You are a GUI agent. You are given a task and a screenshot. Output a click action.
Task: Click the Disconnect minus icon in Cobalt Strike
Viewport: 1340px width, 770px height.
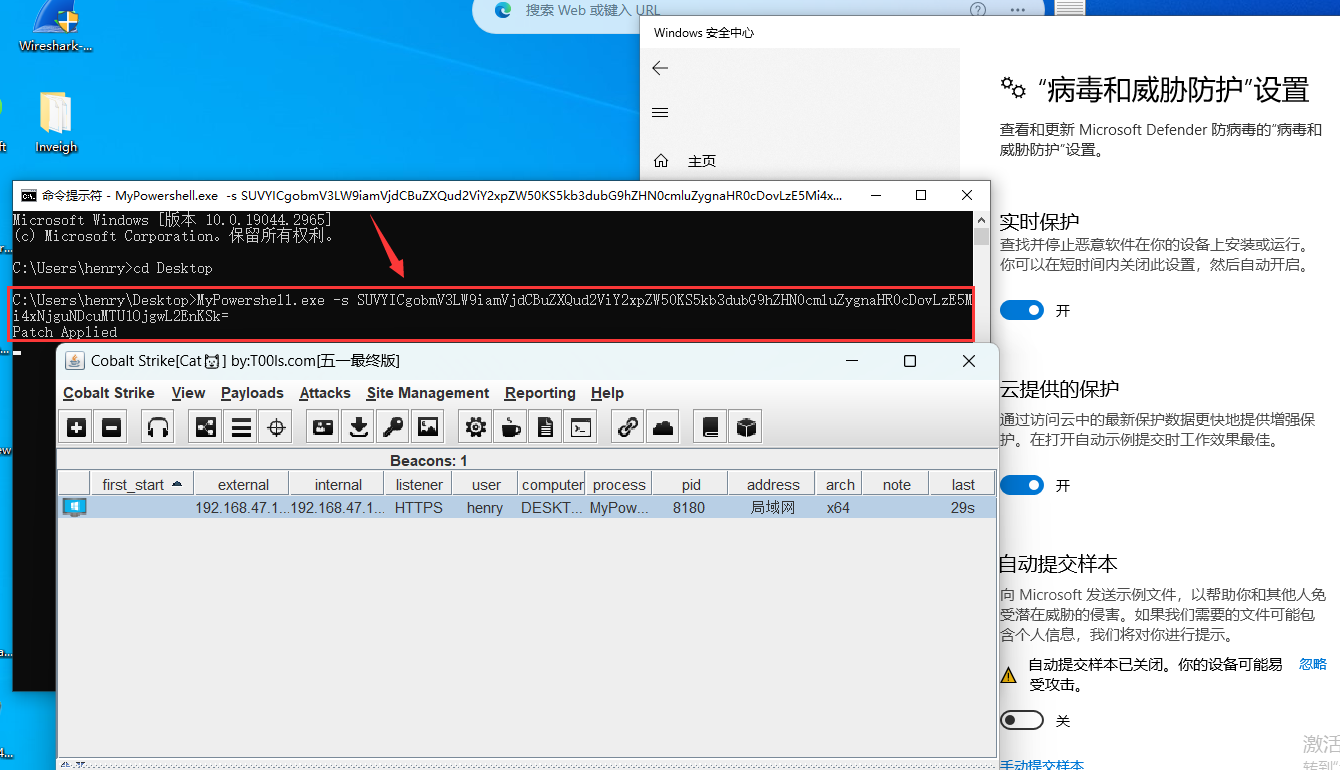coord(112,428)
